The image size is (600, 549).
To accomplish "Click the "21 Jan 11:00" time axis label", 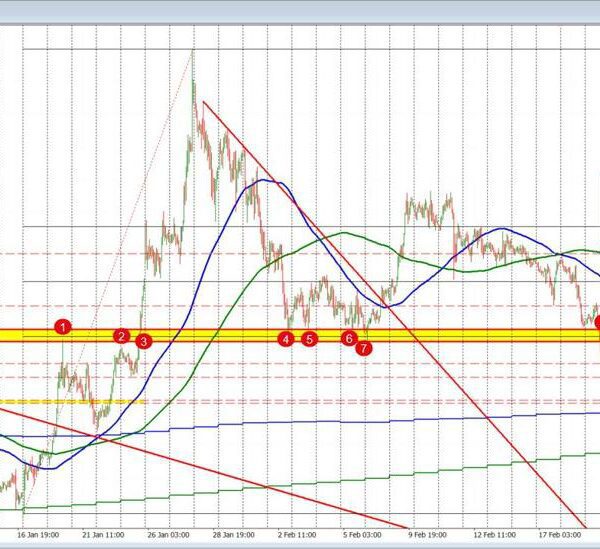I will [103, 534].
